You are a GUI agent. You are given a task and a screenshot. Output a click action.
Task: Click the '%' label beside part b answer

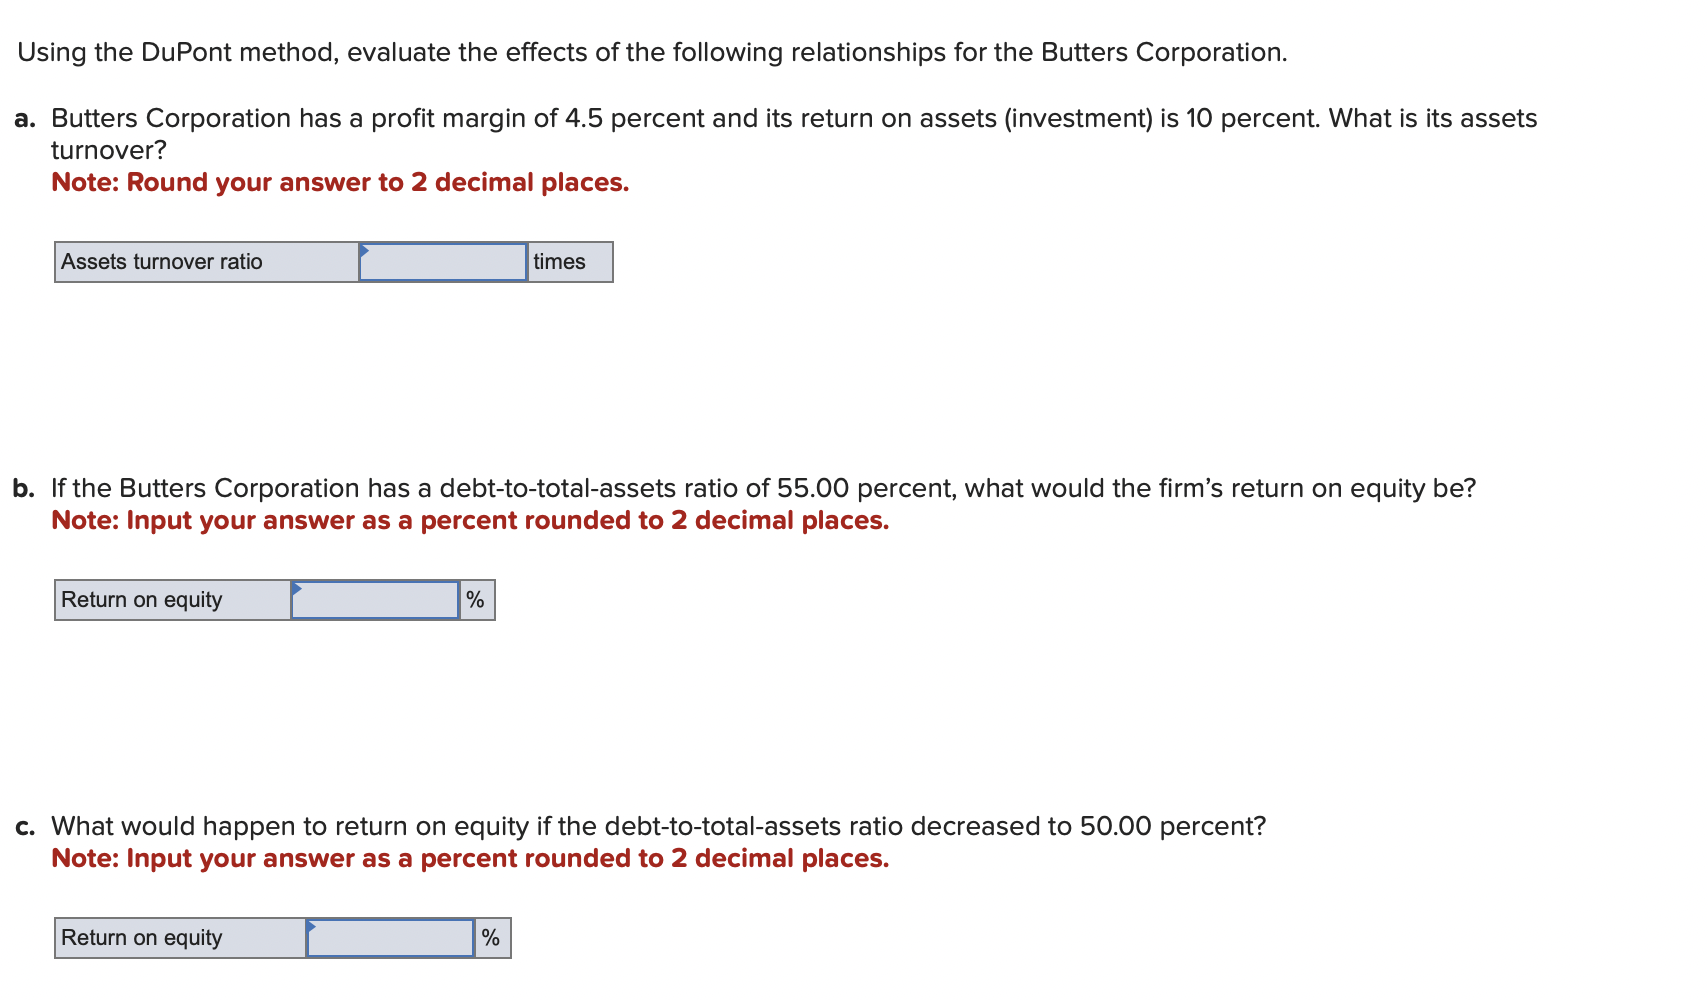point(475,599)
